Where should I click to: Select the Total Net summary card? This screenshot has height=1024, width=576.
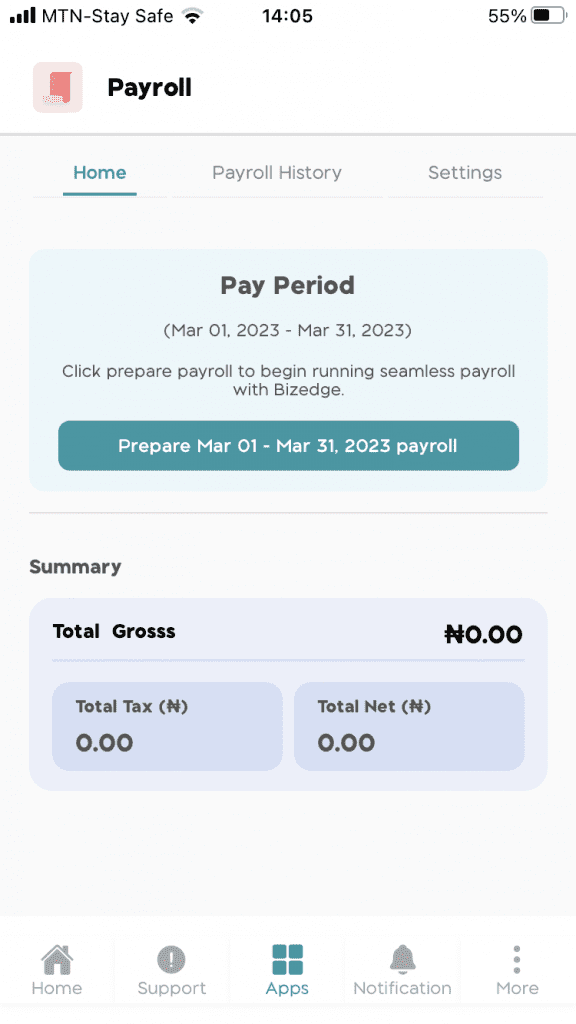409,725
